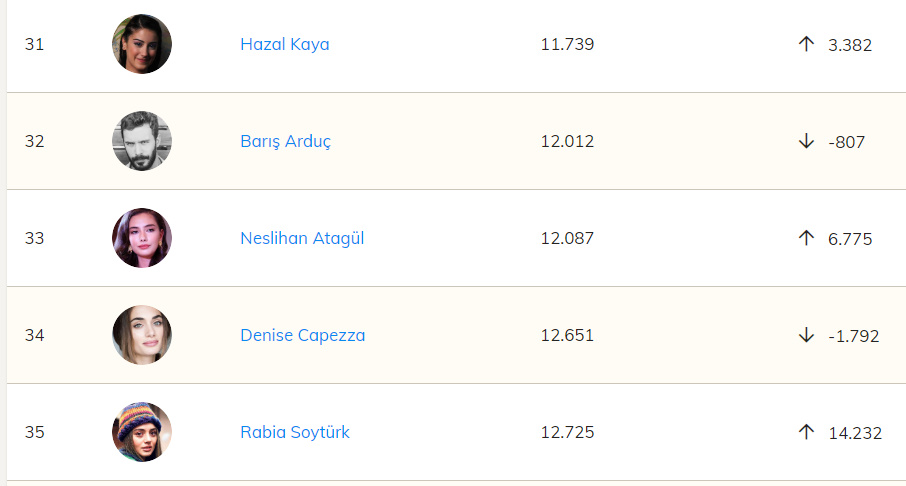Image resolution: width=906 pixels, height=486 pixels.
Task: Open the Barış Arduç name link
Action: point(285,141)
